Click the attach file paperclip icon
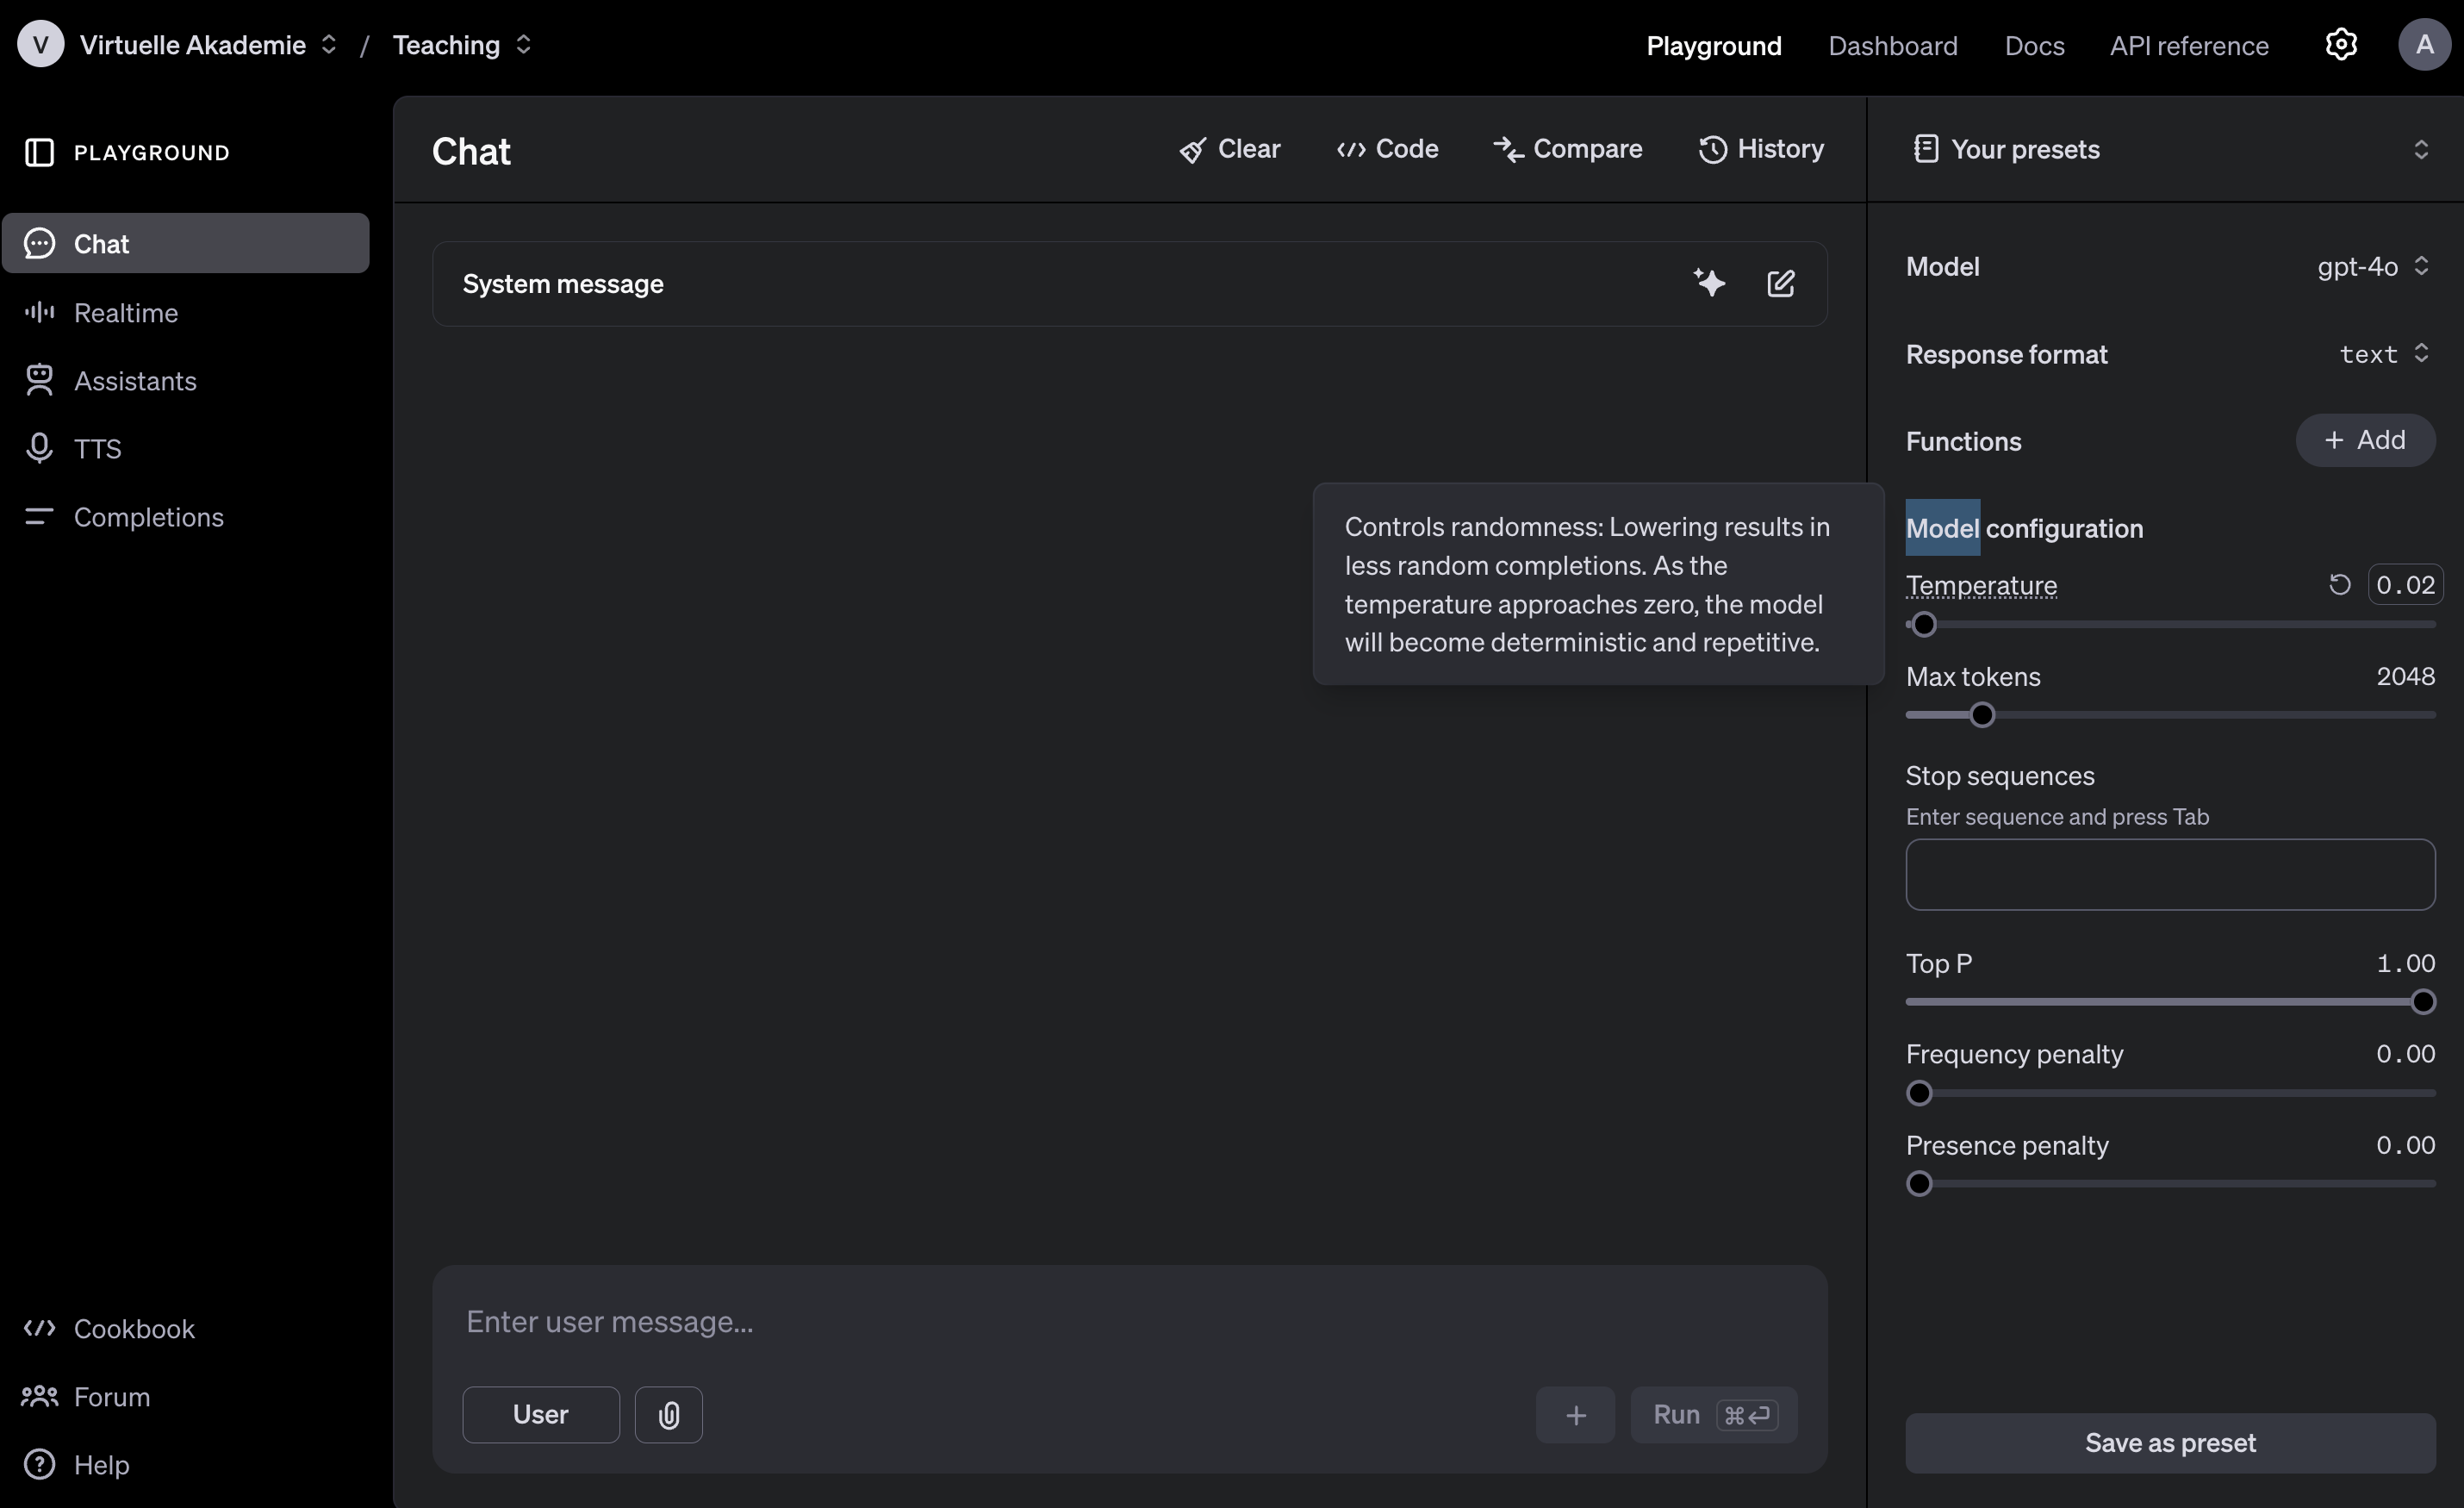 (x=668, y=1415)
